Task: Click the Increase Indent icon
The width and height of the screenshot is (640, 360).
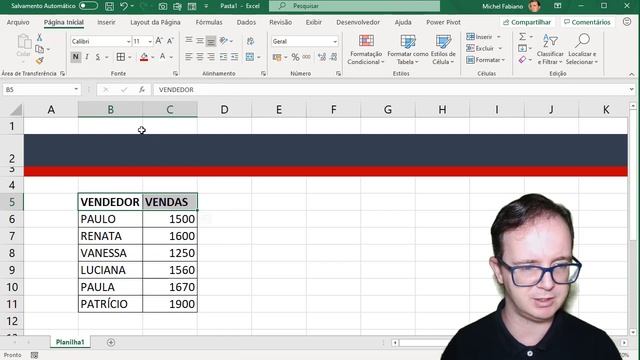Action: (x=234, y=57)
